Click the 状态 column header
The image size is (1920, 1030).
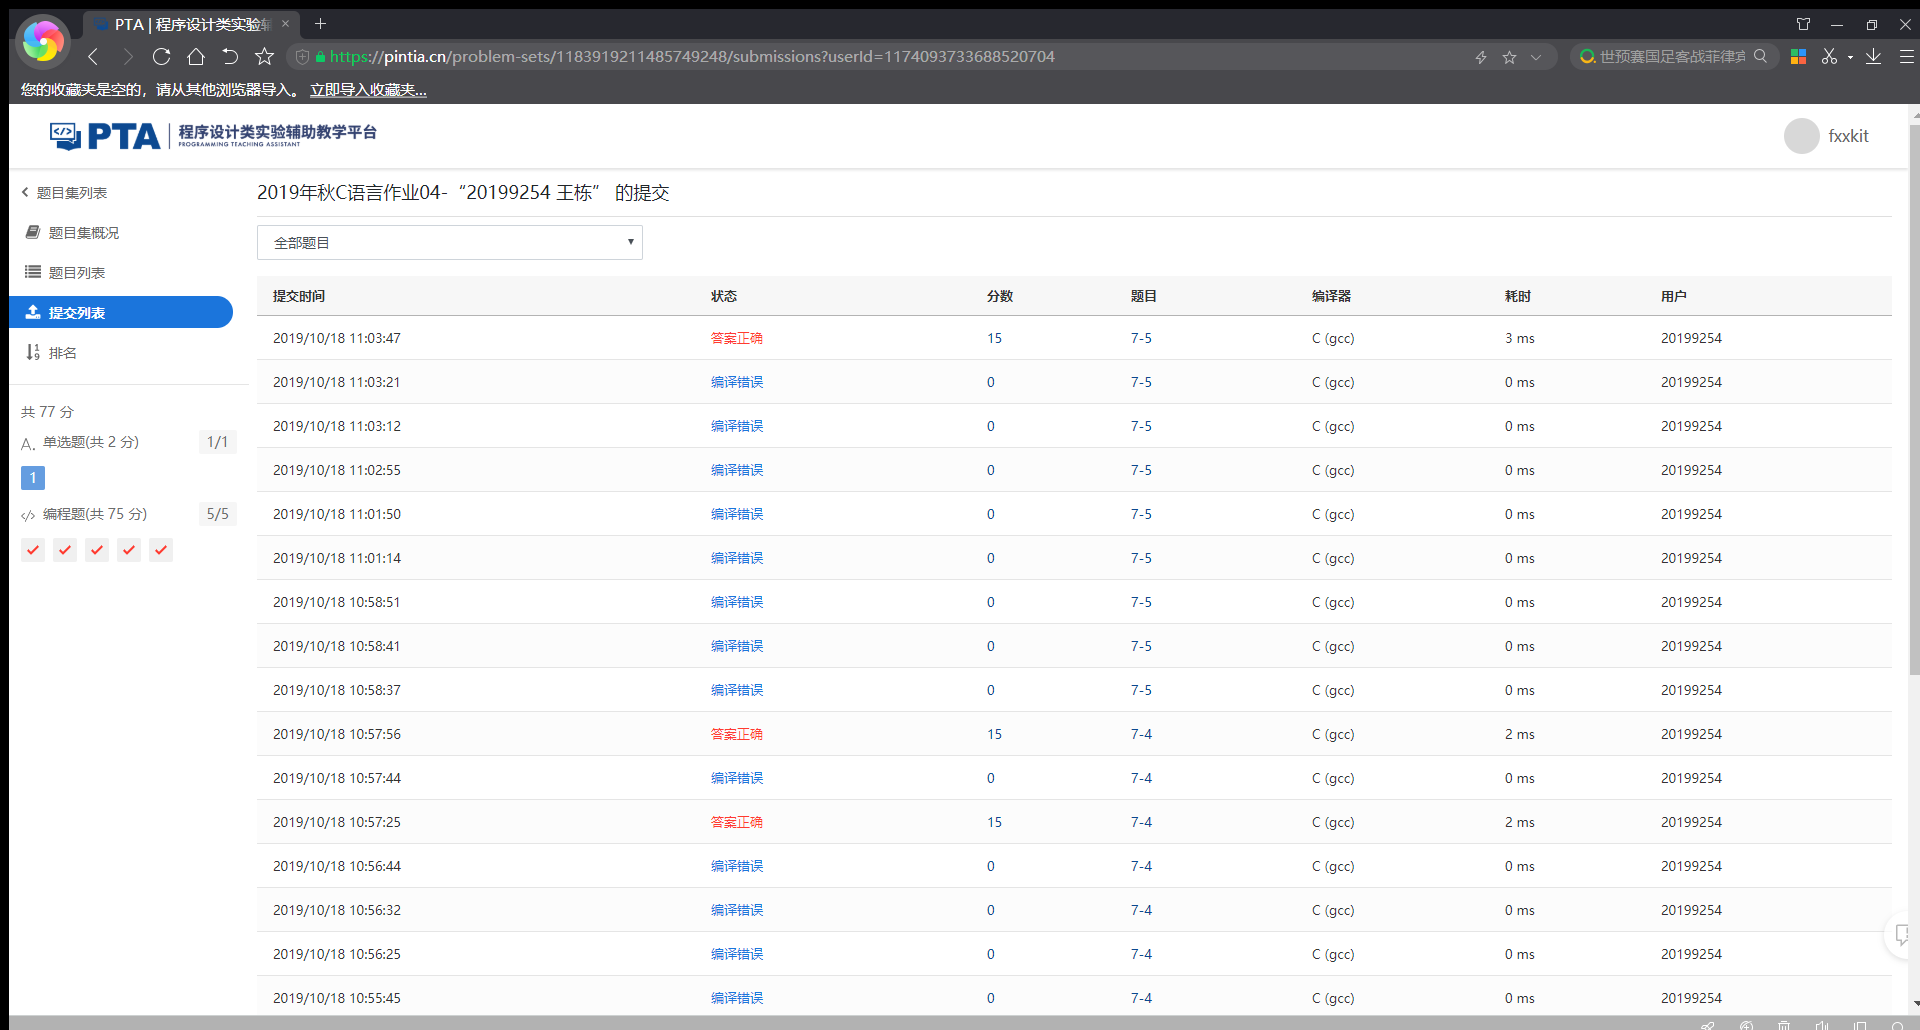click(x=723, y=296)
